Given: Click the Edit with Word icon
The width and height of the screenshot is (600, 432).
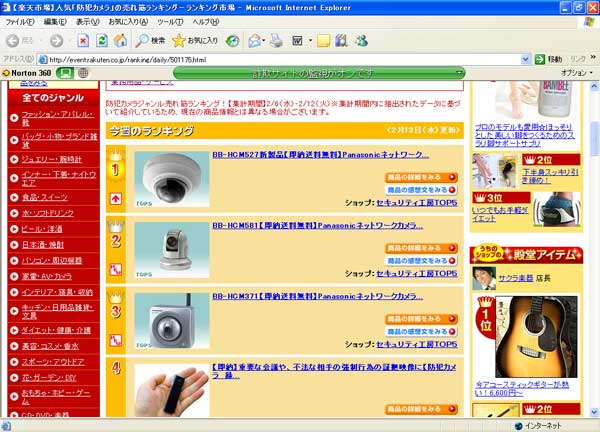Looking at the screenshot, I should click(x=297, y=40).
